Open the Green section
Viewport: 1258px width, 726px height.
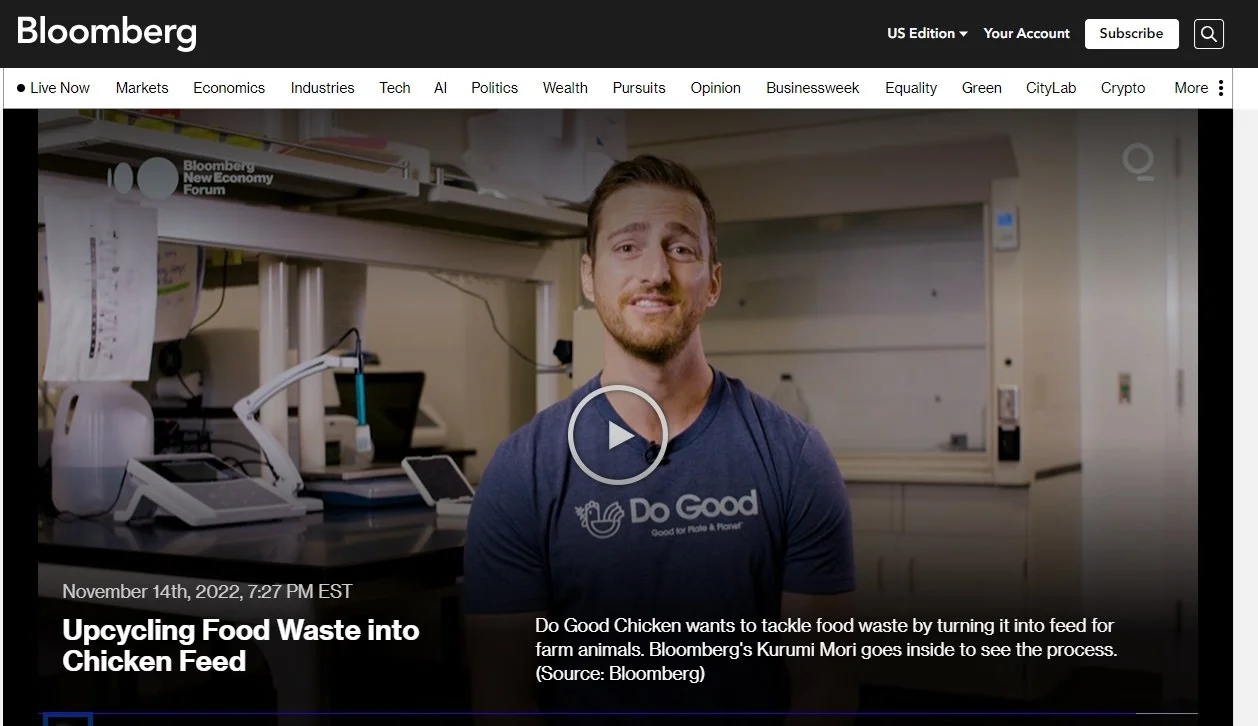(x=982, y=88)
